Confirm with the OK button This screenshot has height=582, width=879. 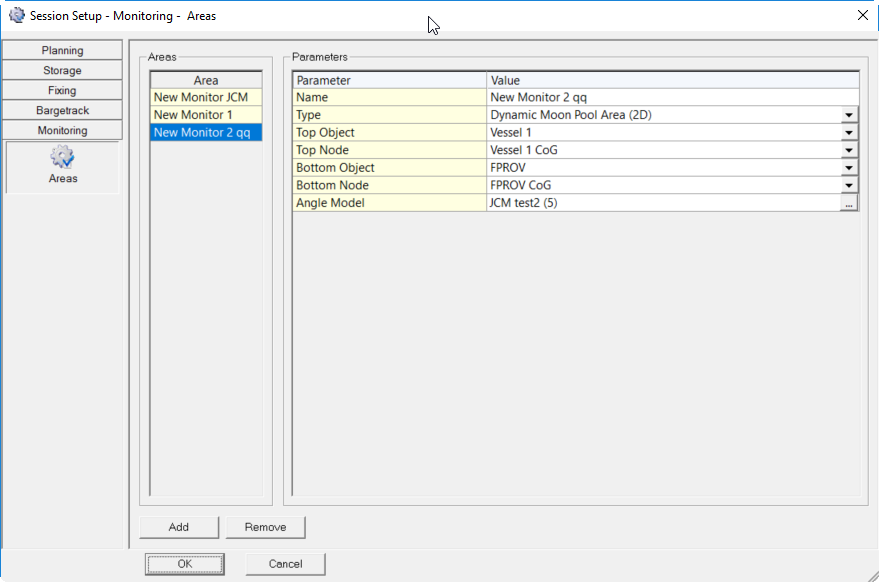185,564
